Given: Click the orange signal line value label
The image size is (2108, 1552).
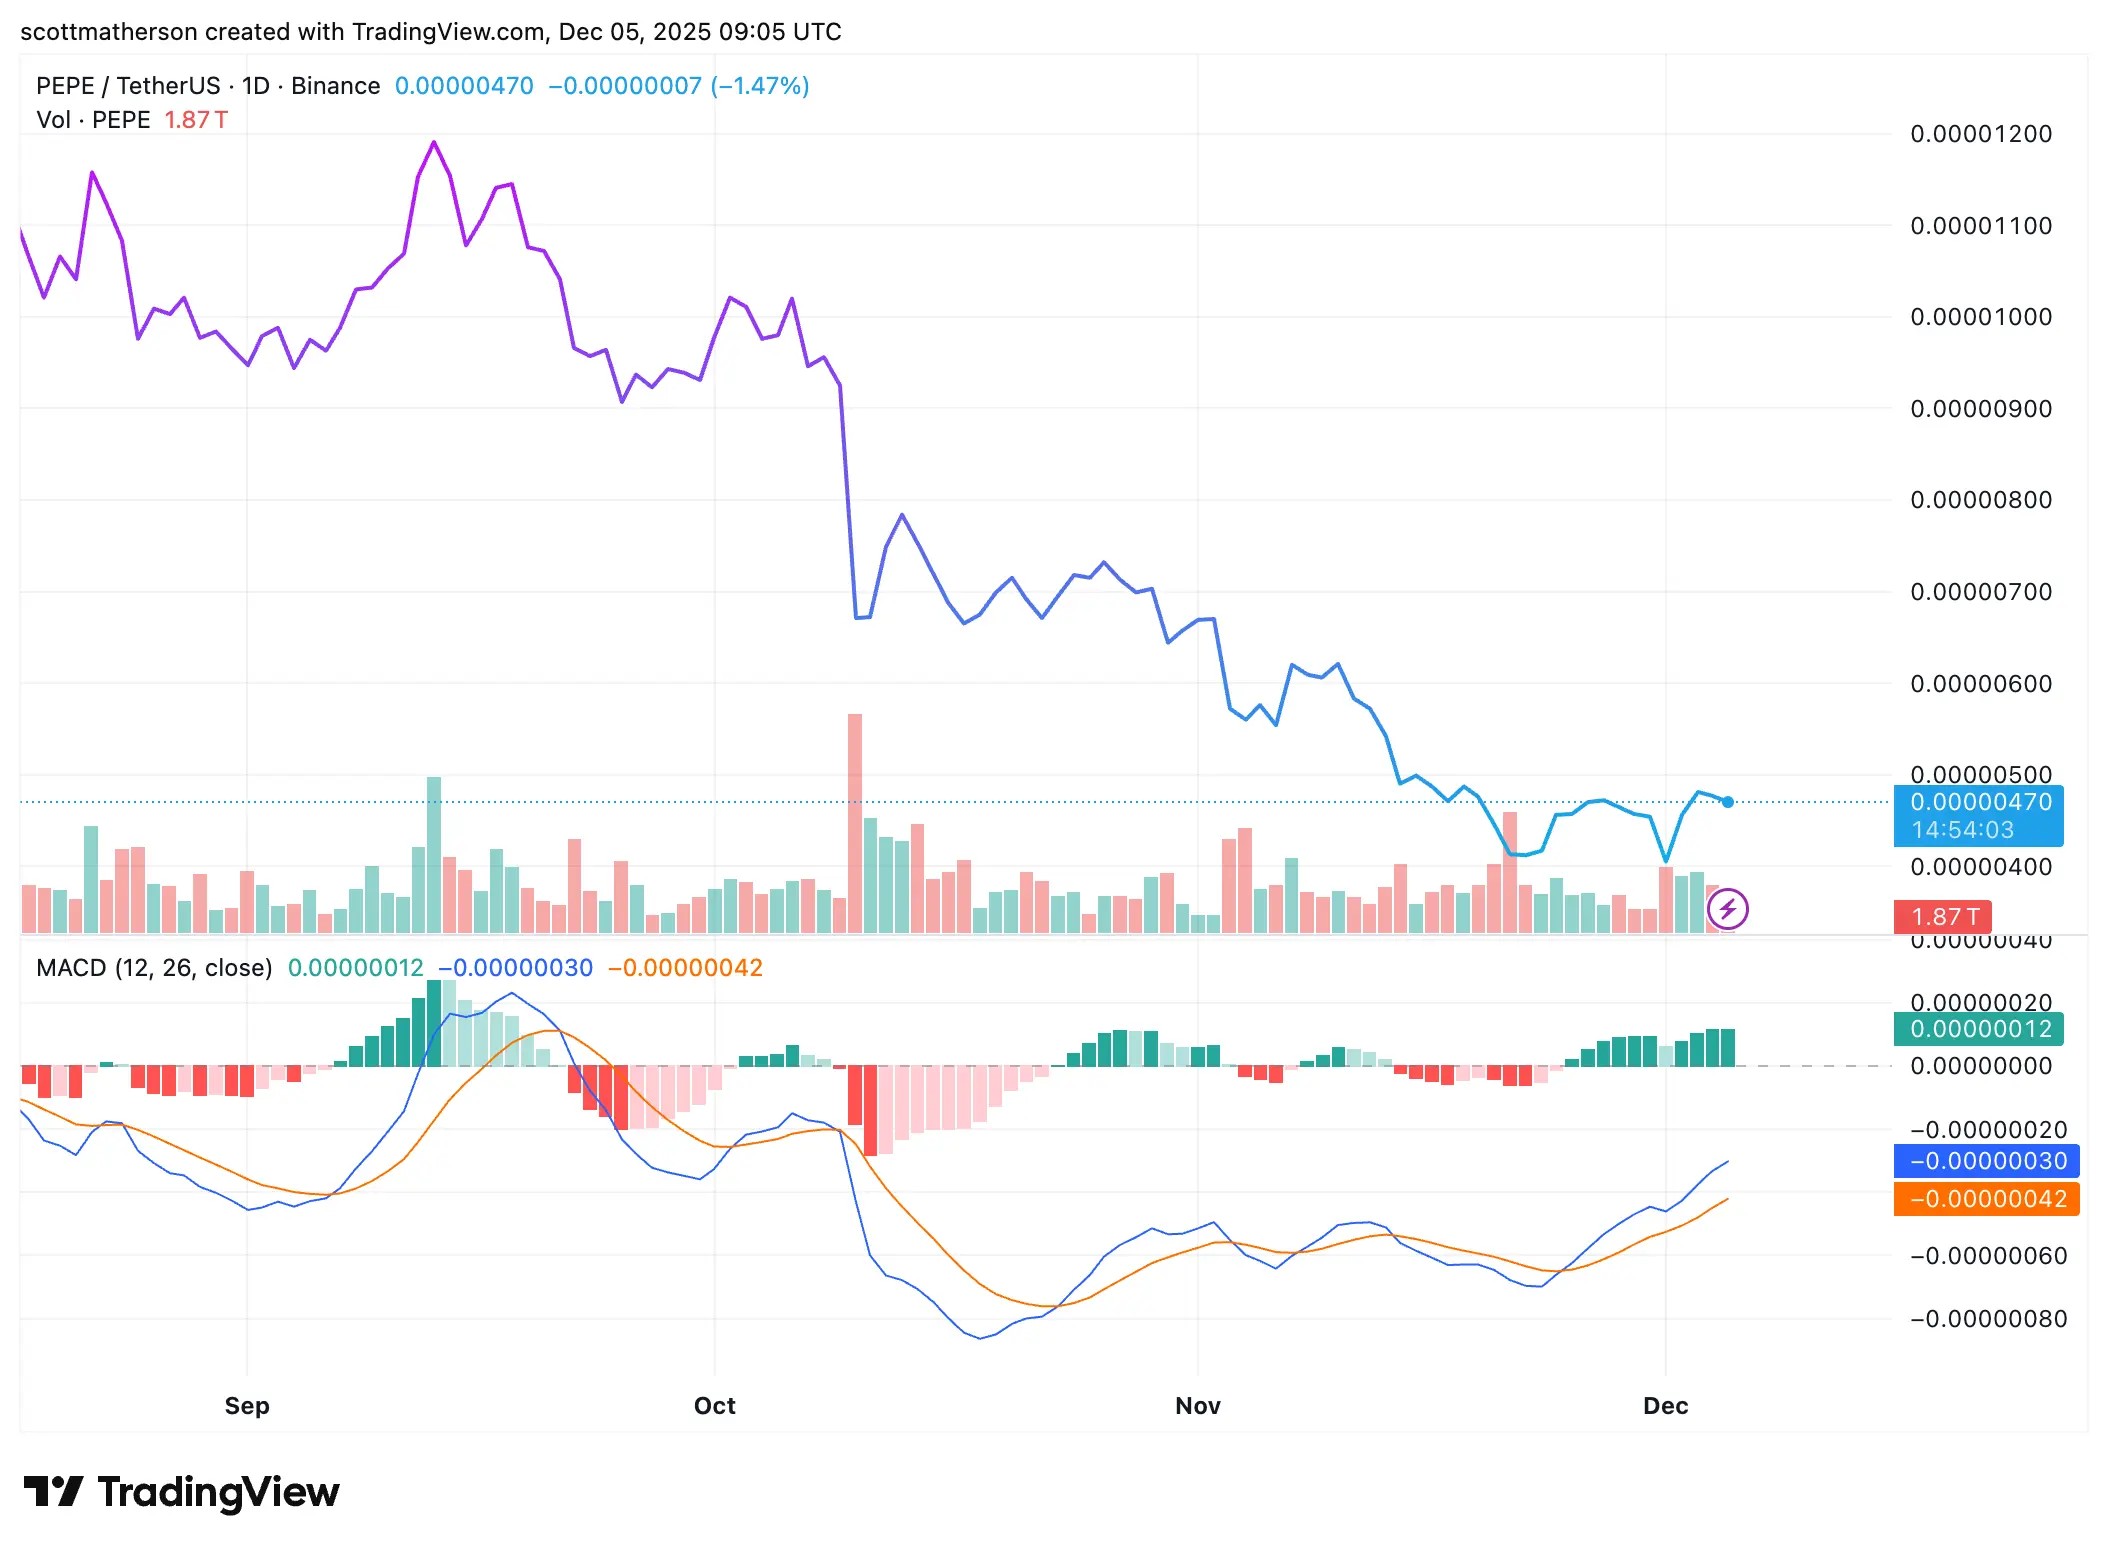Looking at the screenshot, I should click(1986, 1199).
